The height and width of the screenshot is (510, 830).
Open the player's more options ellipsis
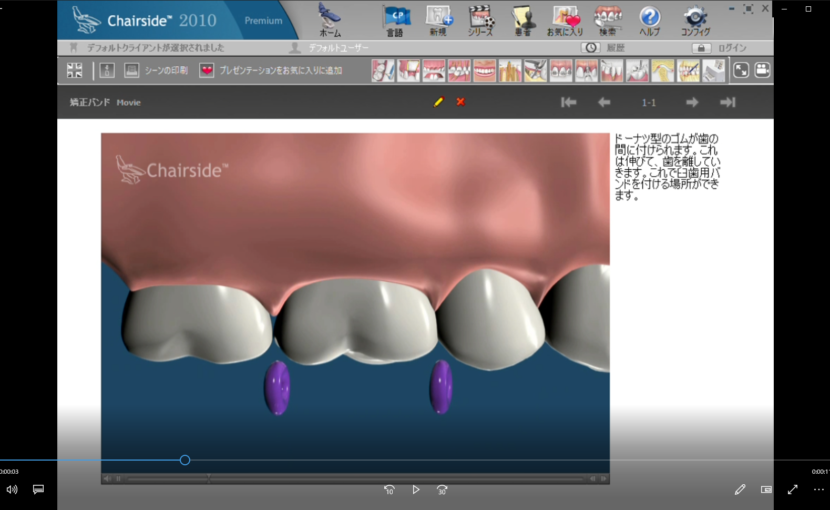[818, 489]
